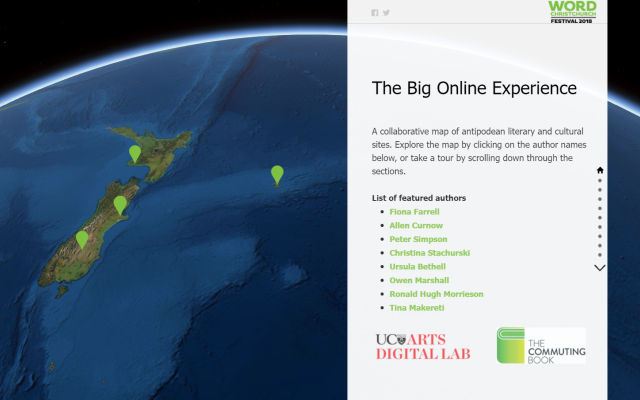
Task: Jump to the last section navigation dot
Action: (600, 255)
